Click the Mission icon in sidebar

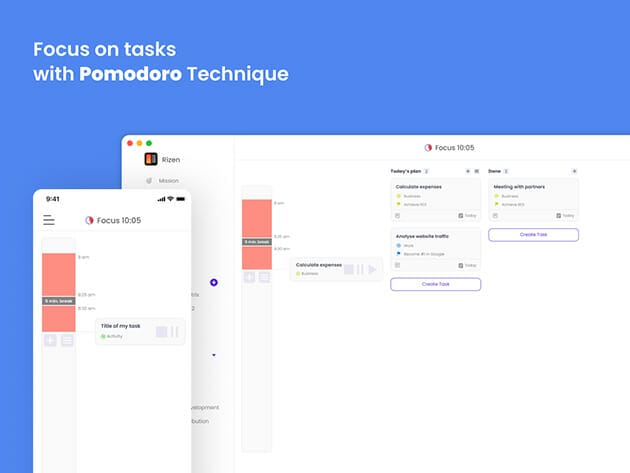pyautogui.click(x=149, y=181)
